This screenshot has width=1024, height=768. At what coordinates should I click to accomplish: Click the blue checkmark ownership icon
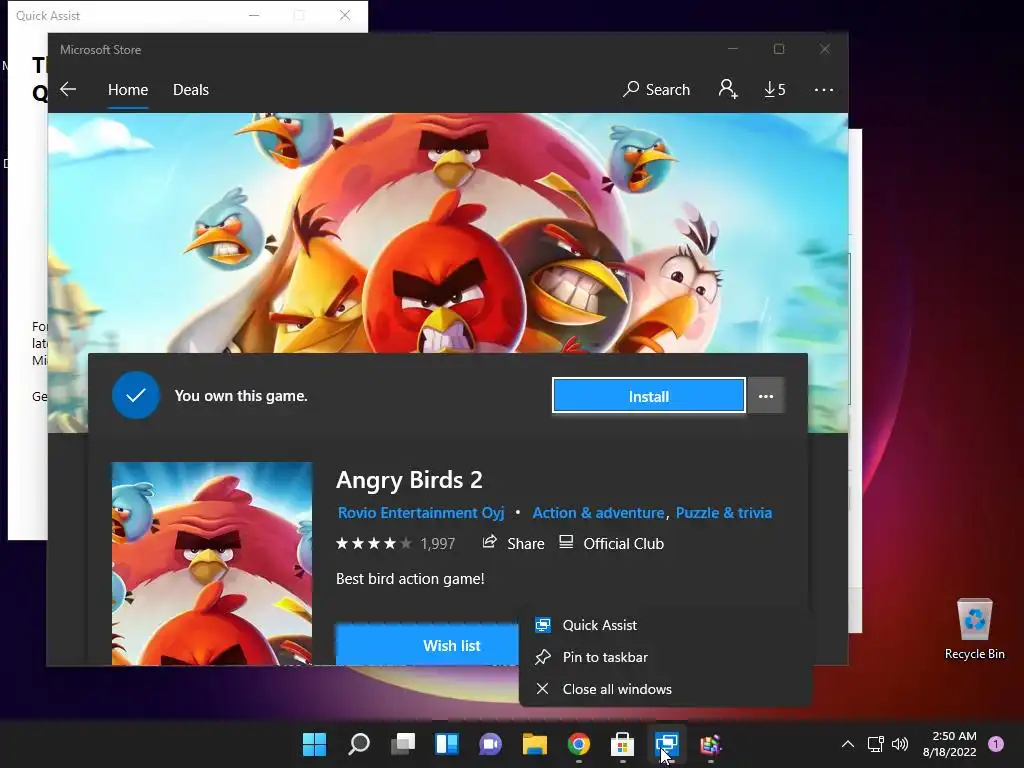point(136,396)
